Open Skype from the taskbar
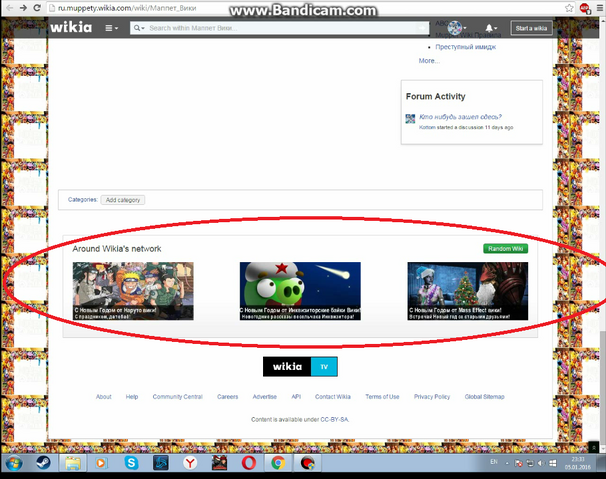Image resolution: width=606 pixels, height=479 pixels. click(131, 463)
